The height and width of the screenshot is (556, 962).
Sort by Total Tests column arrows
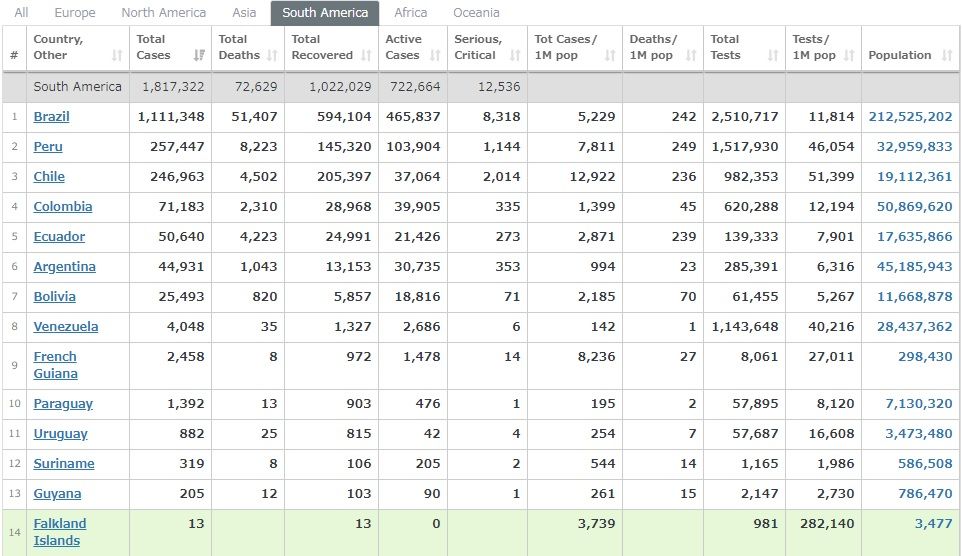coord(772,55)
